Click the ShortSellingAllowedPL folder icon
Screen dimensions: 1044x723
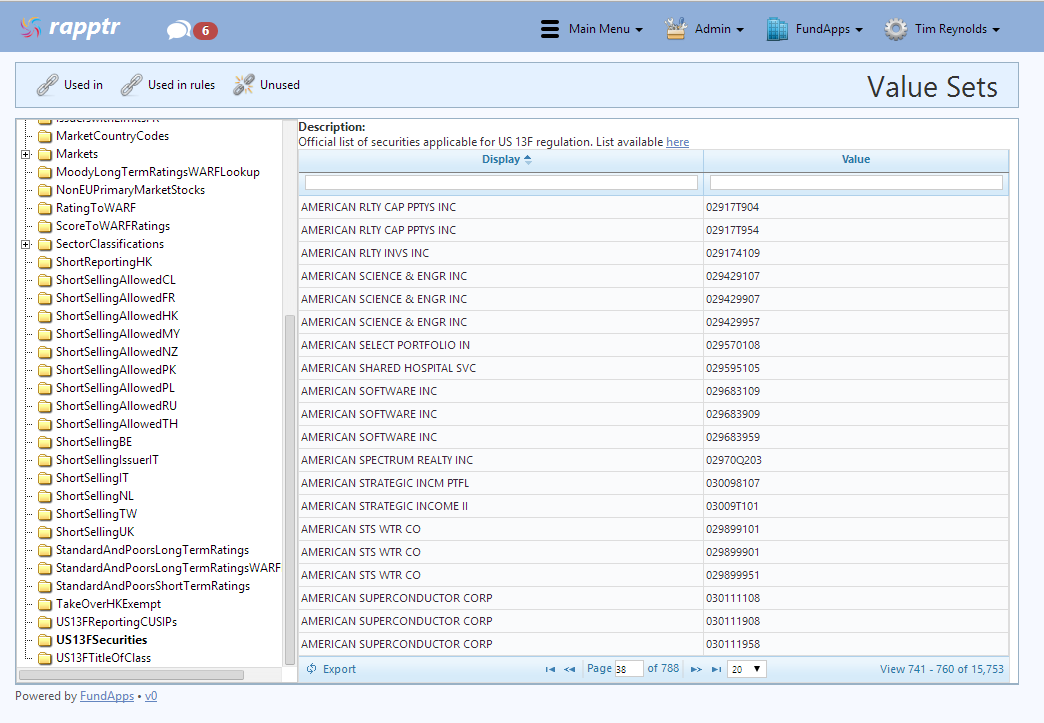pos(45,388)
